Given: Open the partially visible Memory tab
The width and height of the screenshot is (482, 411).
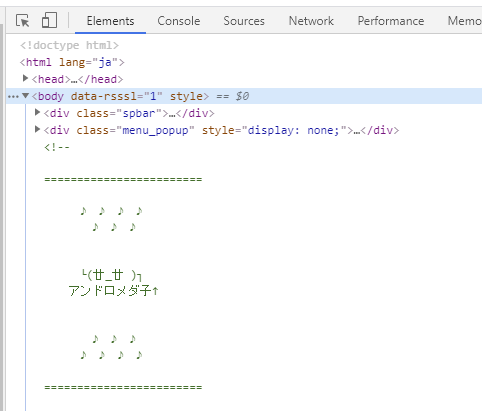Looking at the screenshot, I should [464, 21].
